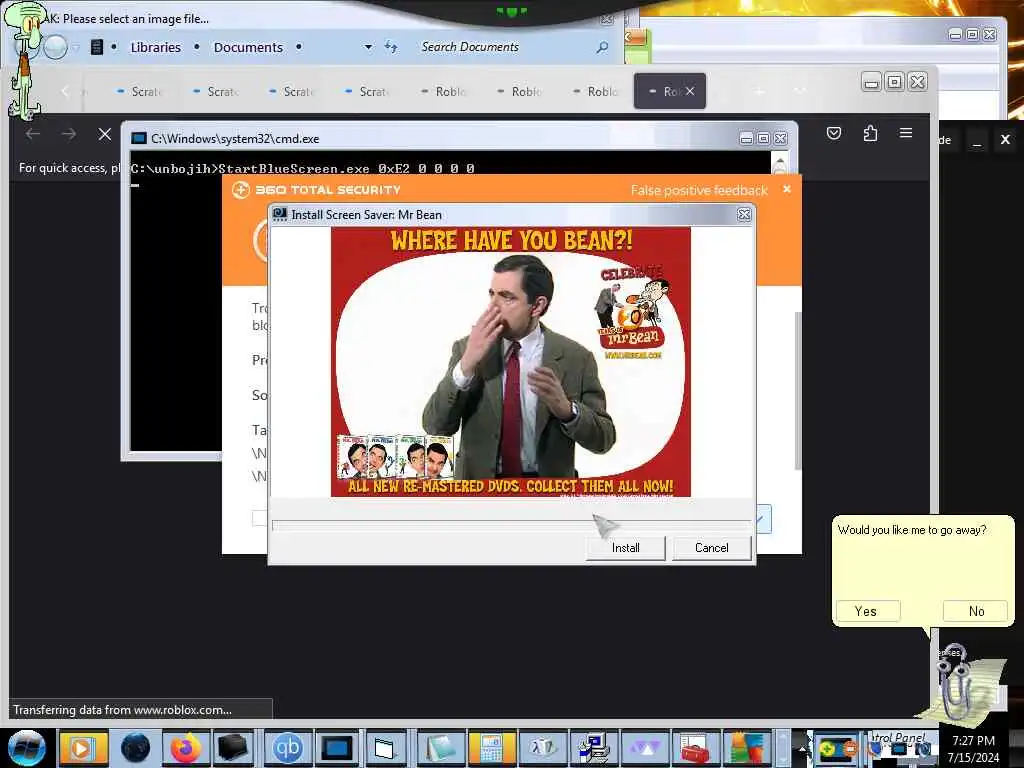Click the www.mrbean.com text in the banner
Viewport: 1024px width, 768px height.
tap(633, 355)
